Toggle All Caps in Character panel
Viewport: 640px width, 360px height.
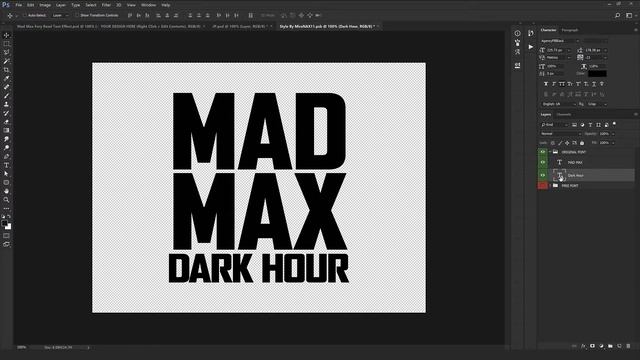562,84
